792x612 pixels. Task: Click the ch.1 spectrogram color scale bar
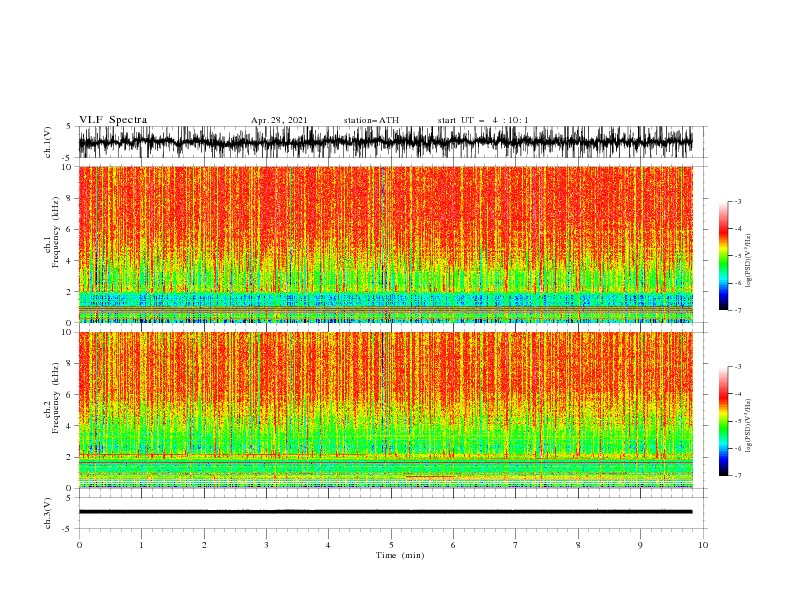(x=723, y=256)
